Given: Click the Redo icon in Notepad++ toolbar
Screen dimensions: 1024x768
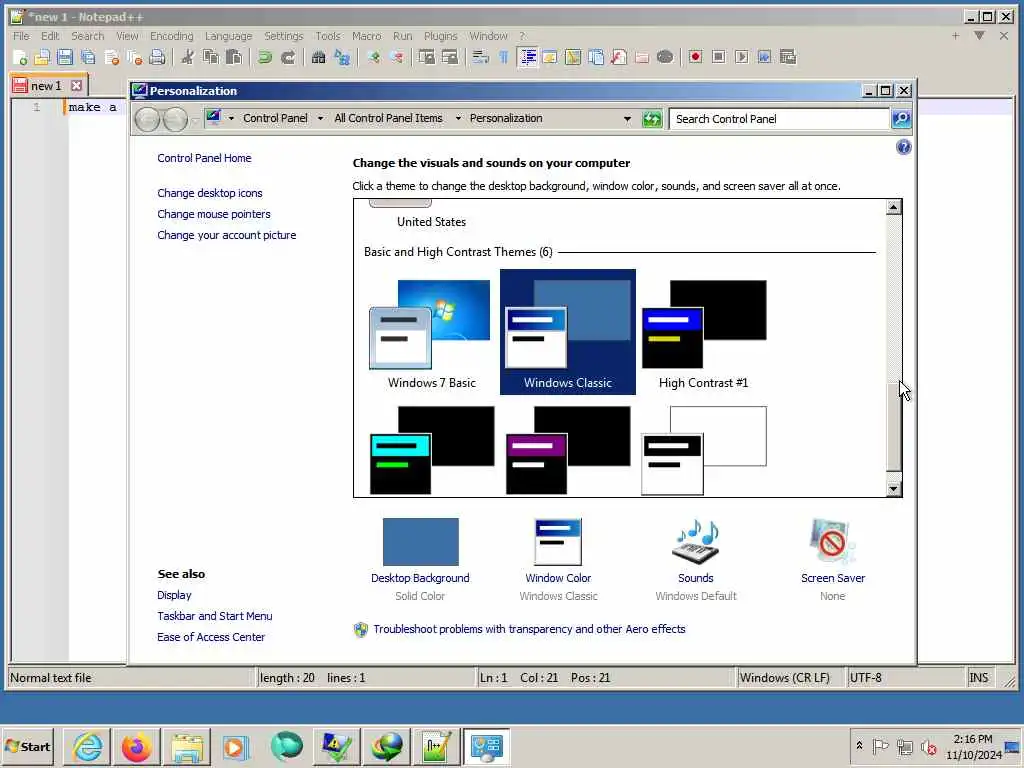Looking at the screenshot, I should (x=288, y=57).
